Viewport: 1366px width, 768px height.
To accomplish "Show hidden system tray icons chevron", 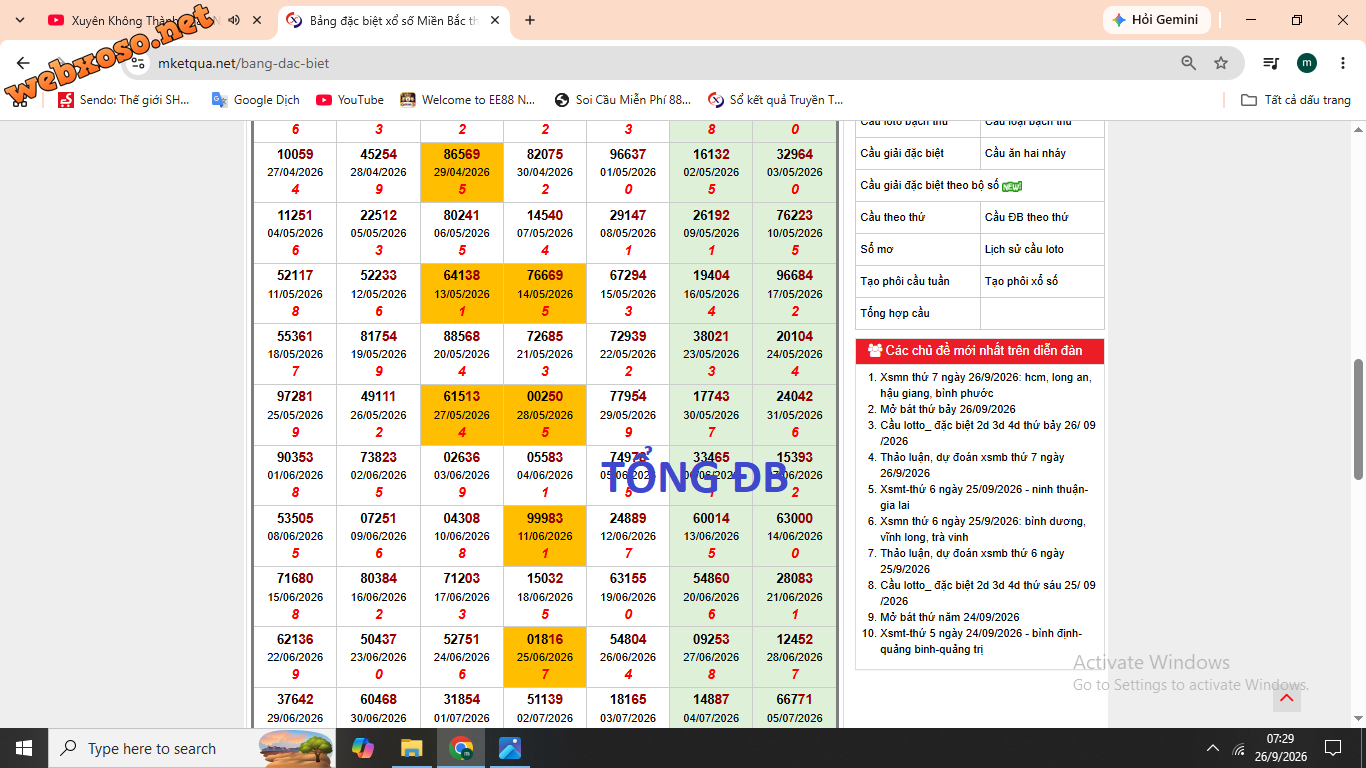I will 1213,748.
